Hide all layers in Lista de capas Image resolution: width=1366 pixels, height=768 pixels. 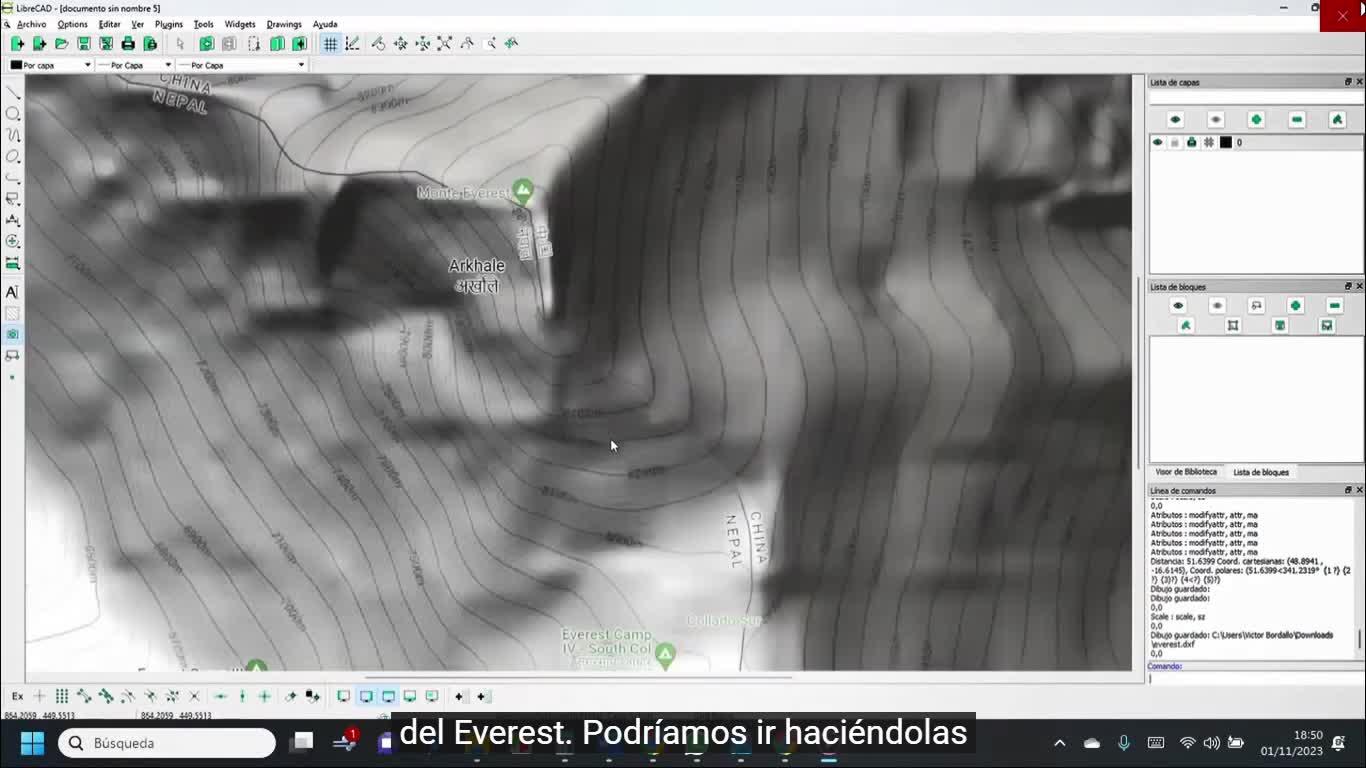[1216, 120]
